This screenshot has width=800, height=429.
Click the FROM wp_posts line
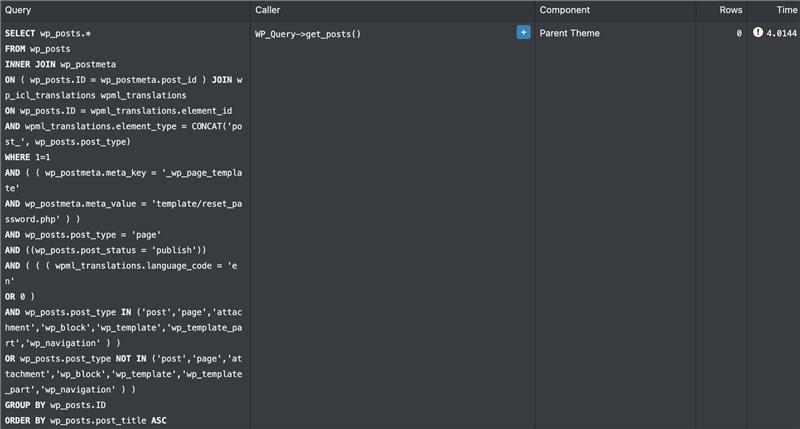pyautogui.click(x=42, y=48)
